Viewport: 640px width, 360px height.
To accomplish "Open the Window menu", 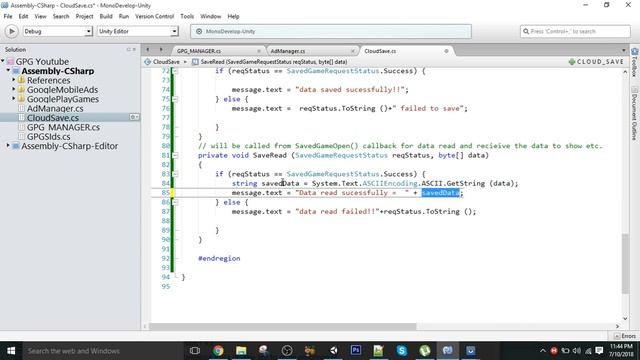I will coord(210,16).
